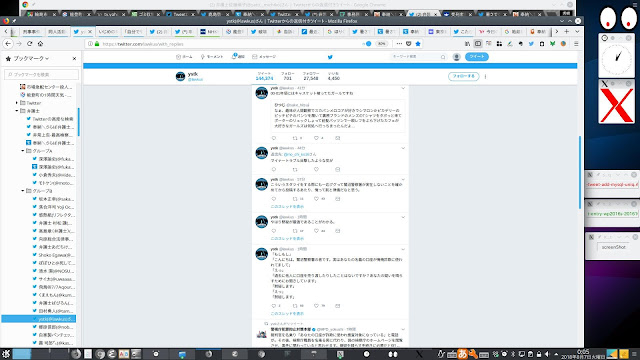Open the フォロワー 27,548 followers tab
This screenshot has height=360, width=640.
click(x=311, y=76)
